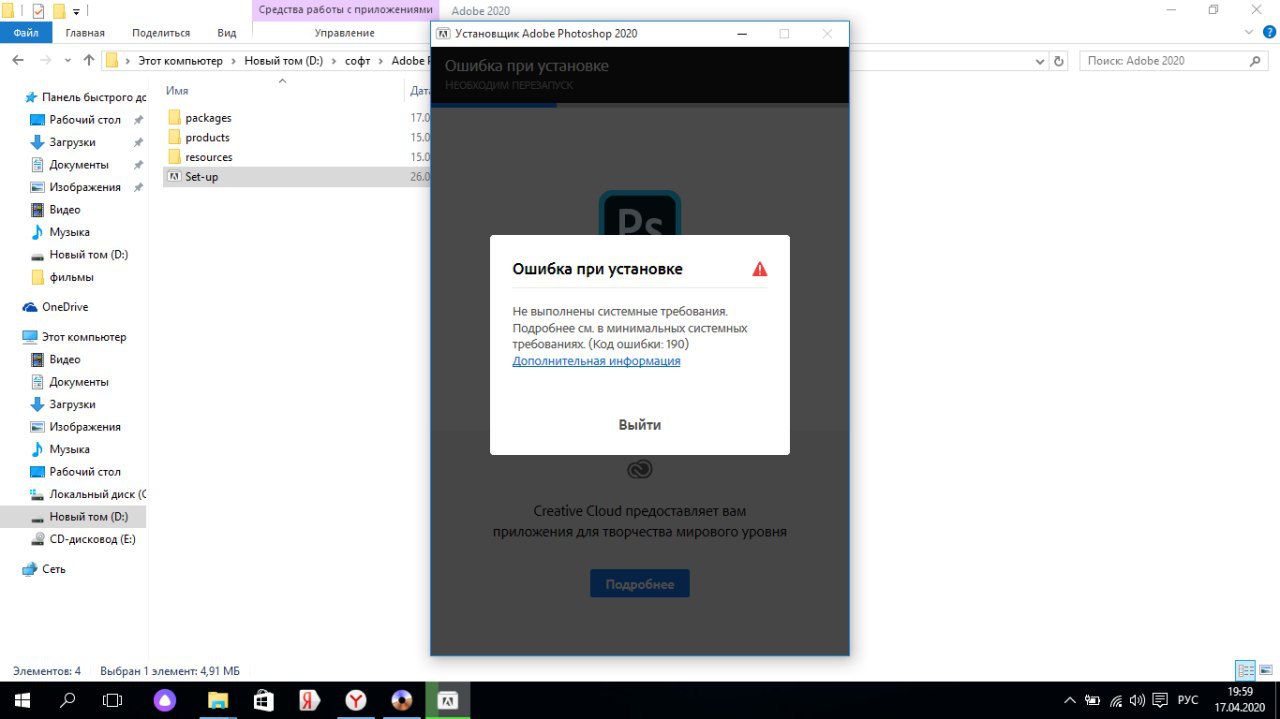Viewport: 1280px width, 719px height.
Task: Open pinned Изображения in quick access
Action: coord(84,187)
